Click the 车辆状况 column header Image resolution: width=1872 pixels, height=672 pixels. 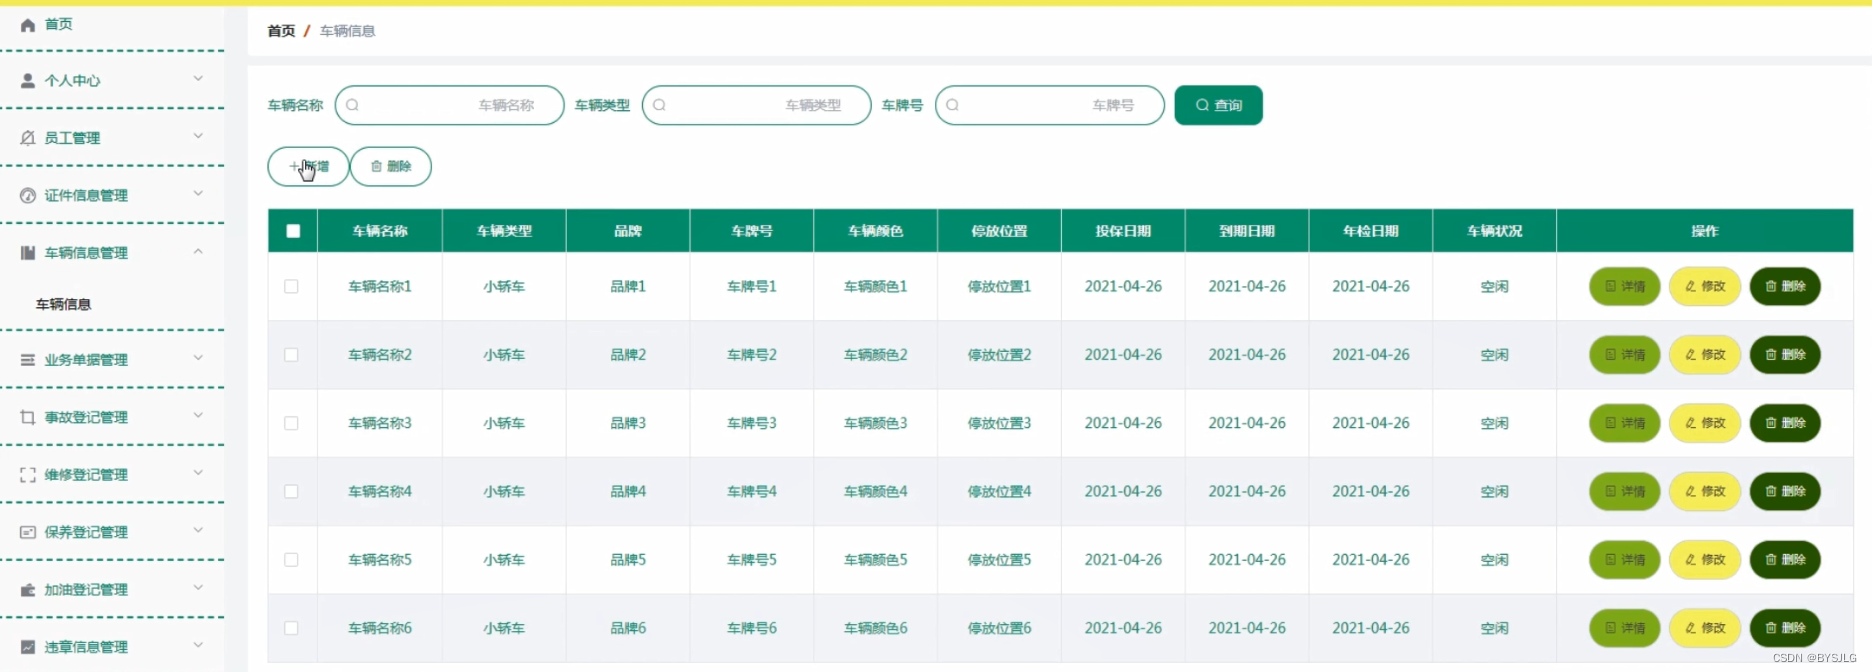[x=1494, y=231]
